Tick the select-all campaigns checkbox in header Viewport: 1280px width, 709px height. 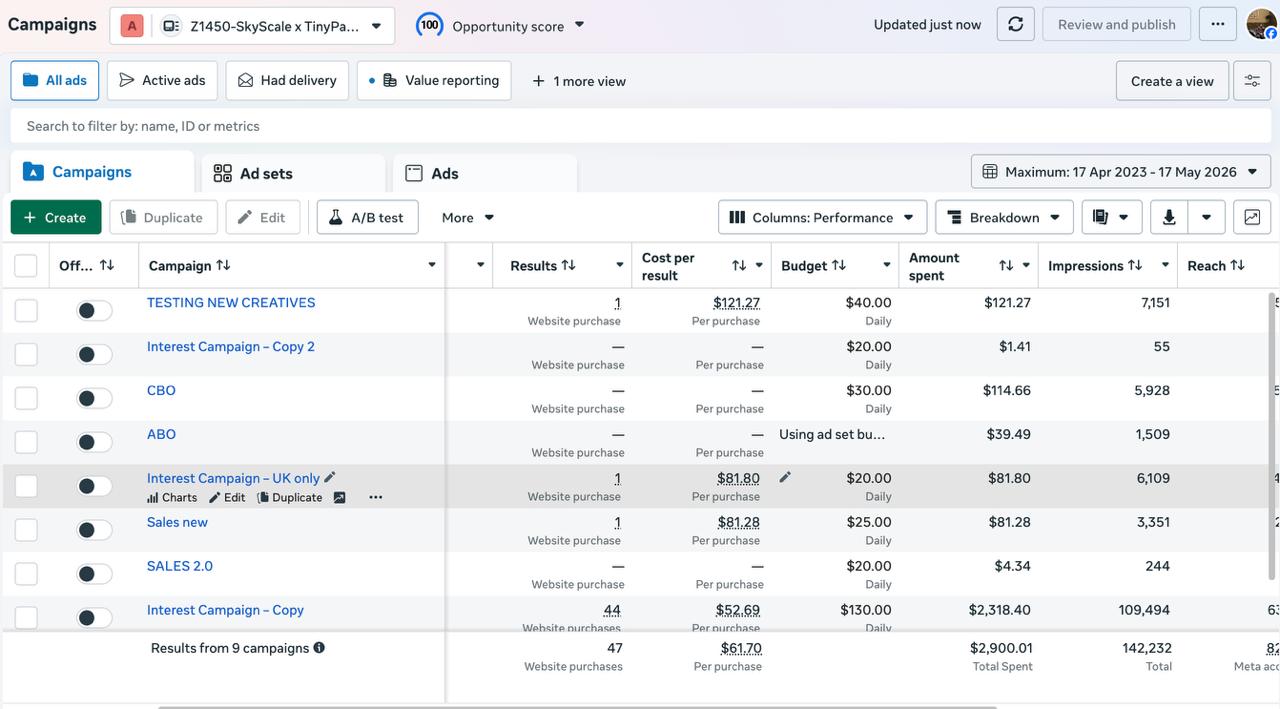[x=26, y=266]
